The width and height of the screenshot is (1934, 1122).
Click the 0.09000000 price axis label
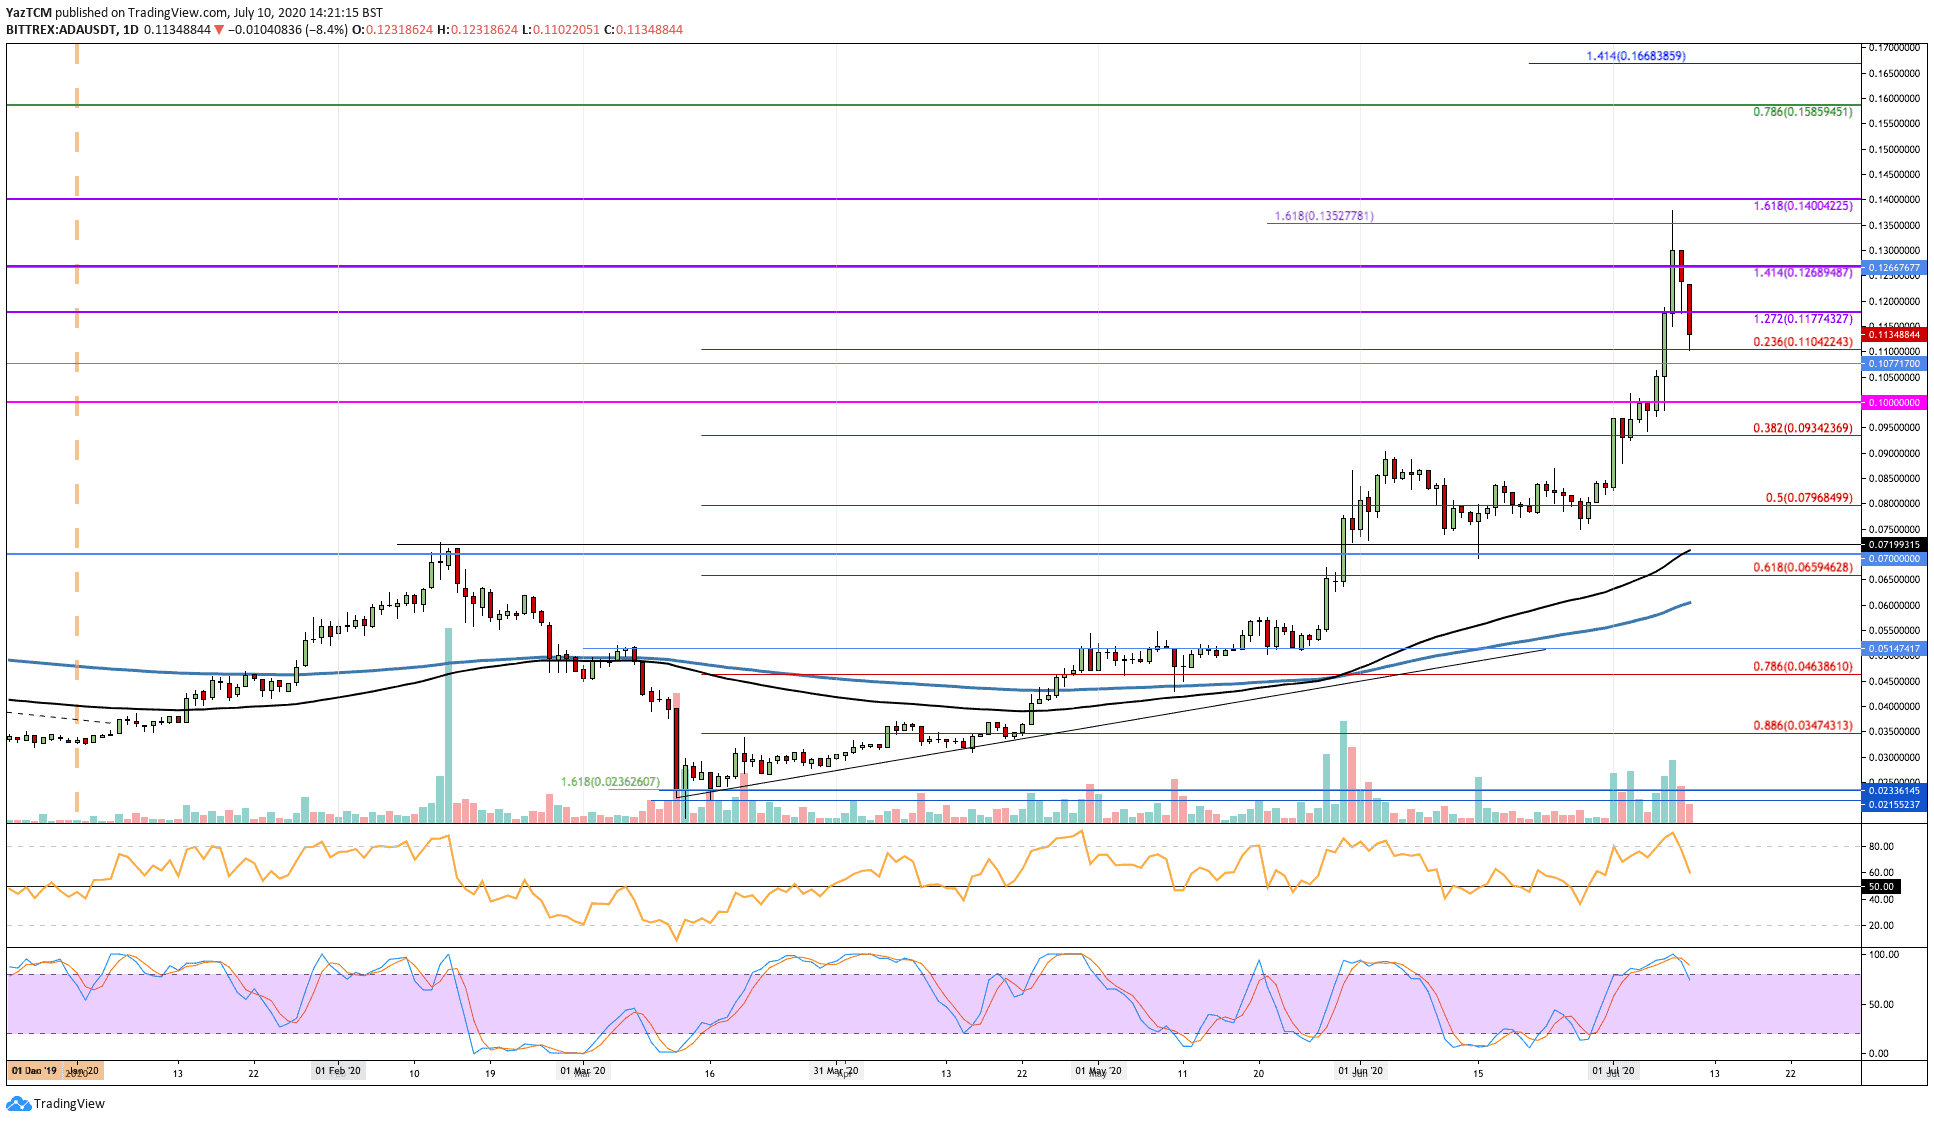pyautogui.click(x=1894, y=453)
